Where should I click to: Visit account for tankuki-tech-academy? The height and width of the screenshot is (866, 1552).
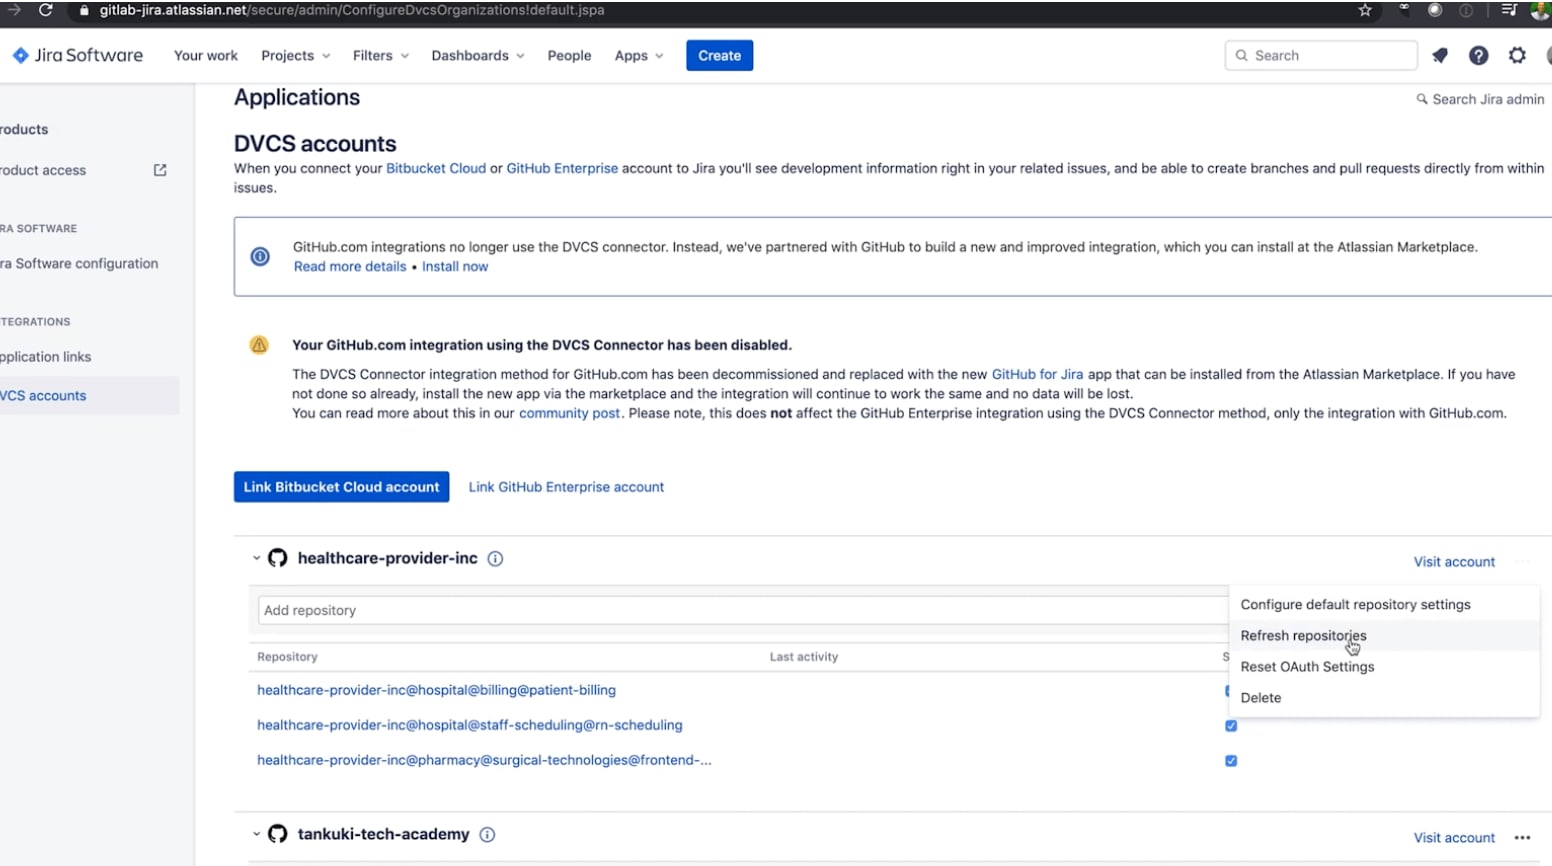[x=1454, y=838]
